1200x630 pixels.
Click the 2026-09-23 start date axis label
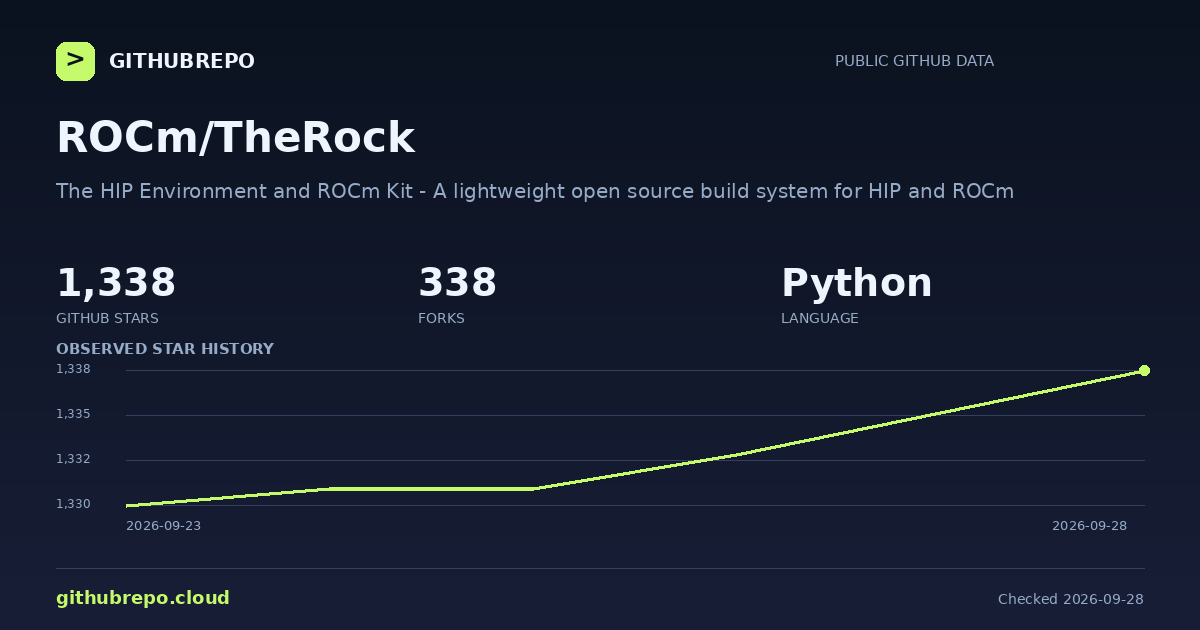tap(163, 526)
